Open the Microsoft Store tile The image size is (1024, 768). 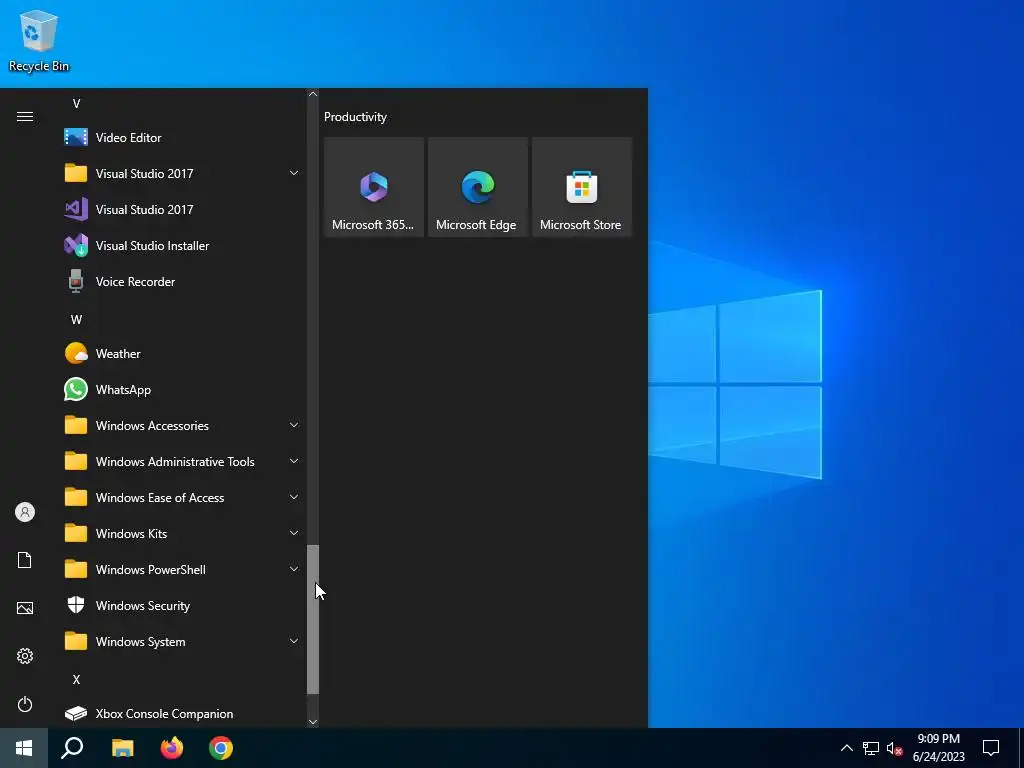pyautogui.click(x=581, y=187)
